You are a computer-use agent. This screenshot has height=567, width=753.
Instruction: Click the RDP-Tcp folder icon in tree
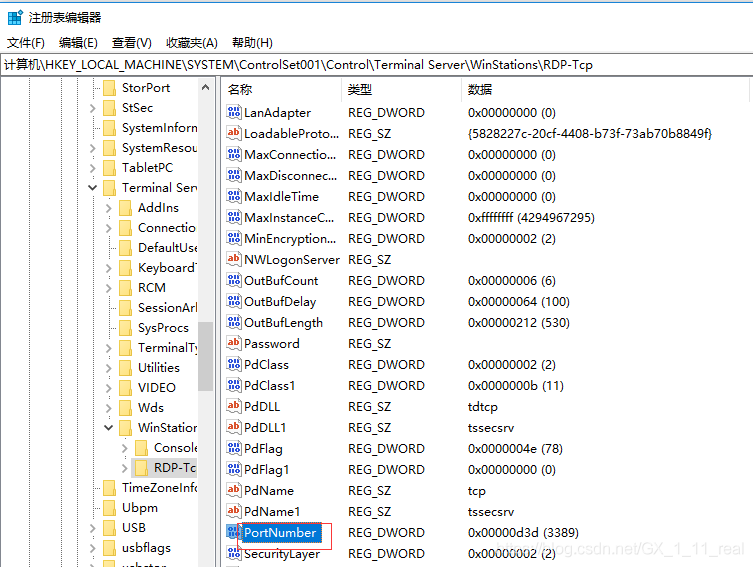coord(141,468)
